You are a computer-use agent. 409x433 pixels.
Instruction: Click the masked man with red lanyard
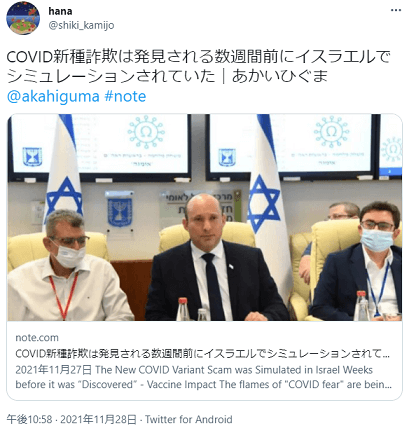67,265
